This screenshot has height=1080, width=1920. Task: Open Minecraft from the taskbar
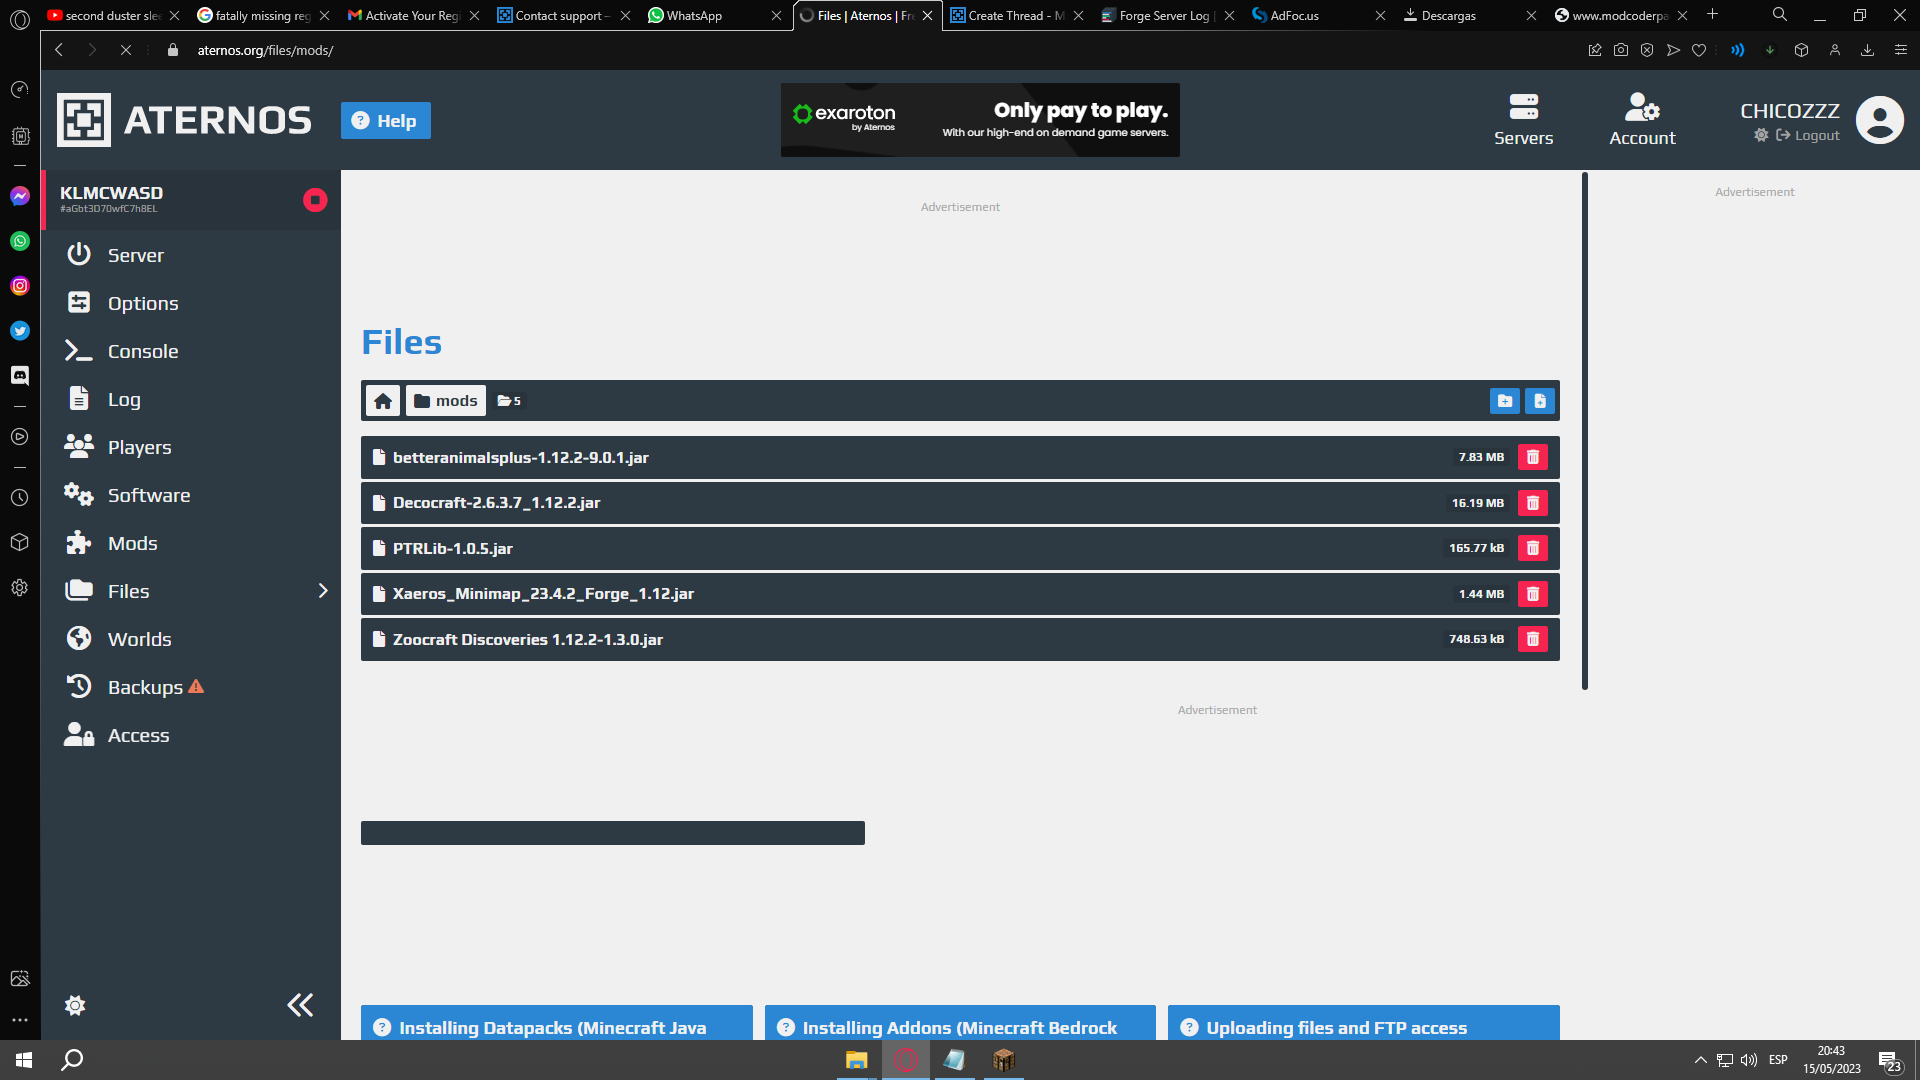[1004, 1060]
